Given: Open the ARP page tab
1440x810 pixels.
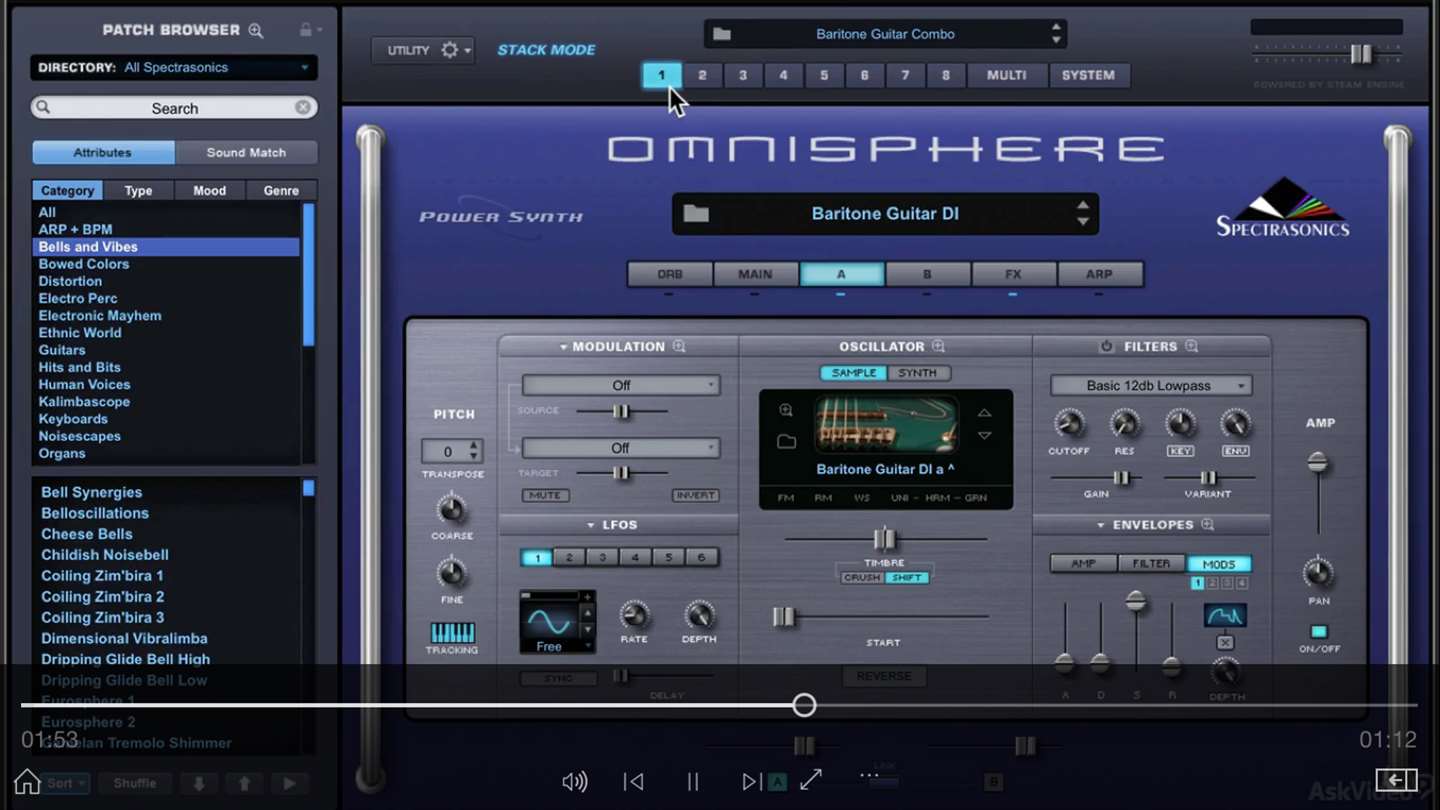Looking at the screenshot, I should tap(1099, 274).
